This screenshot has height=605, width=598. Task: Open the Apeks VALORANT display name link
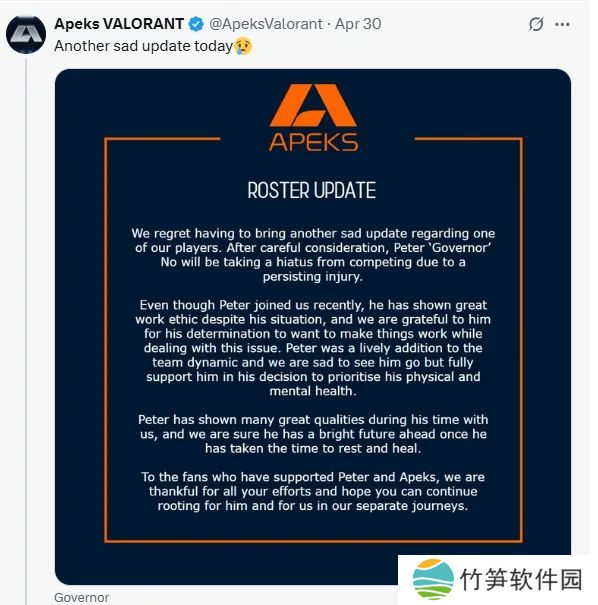coord(119,24)
